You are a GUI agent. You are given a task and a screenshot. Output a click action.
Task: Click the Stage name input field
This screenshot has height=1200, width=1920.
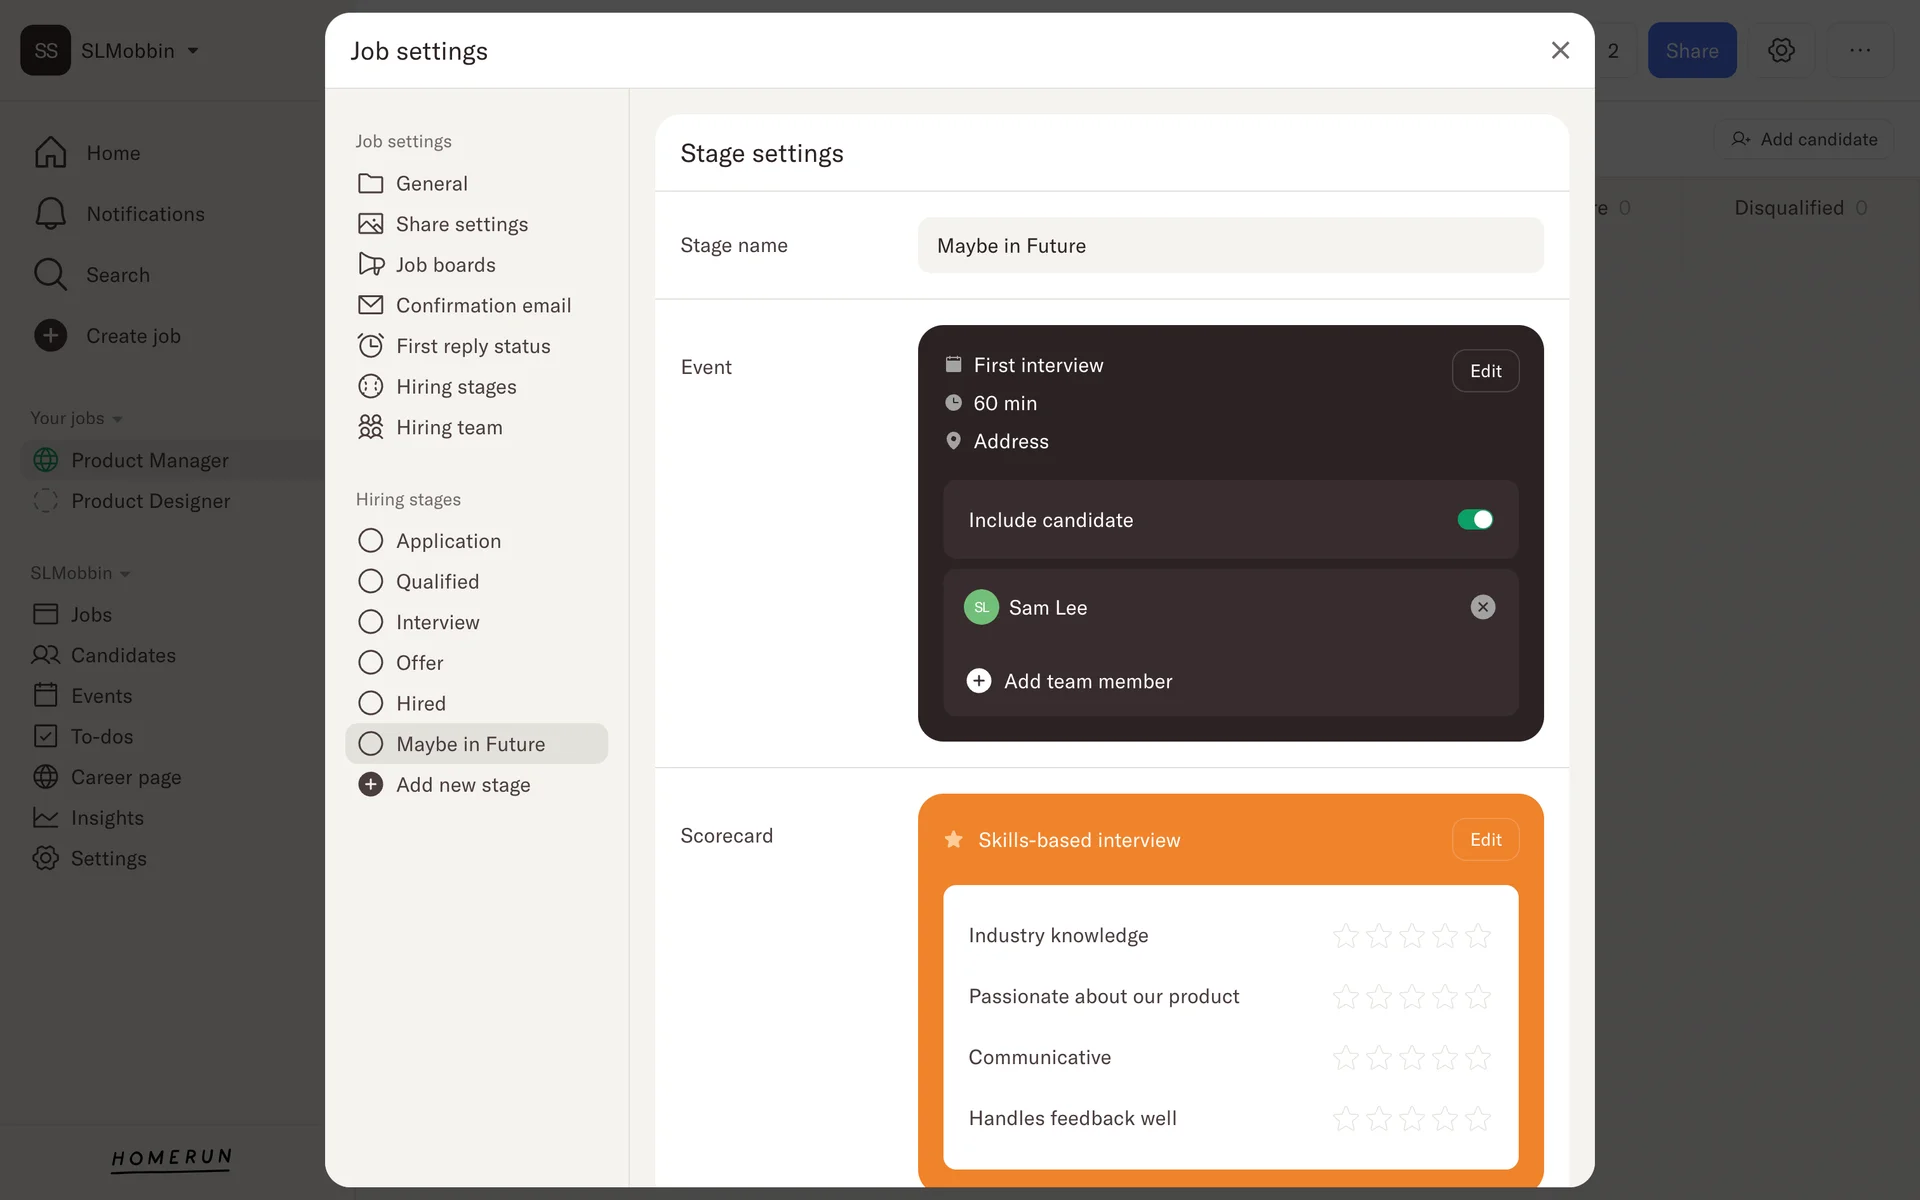(x=1229, y=246)
